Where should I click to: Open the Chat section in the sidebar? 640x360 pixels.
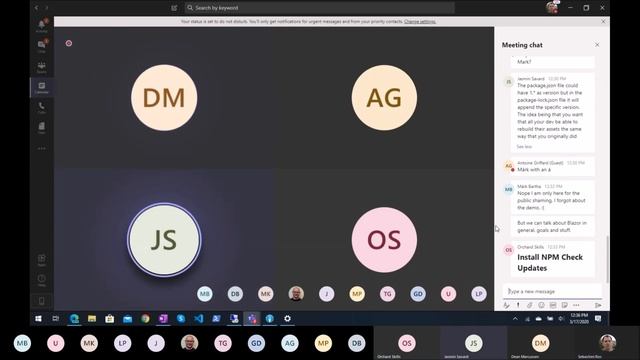(42, 46)
